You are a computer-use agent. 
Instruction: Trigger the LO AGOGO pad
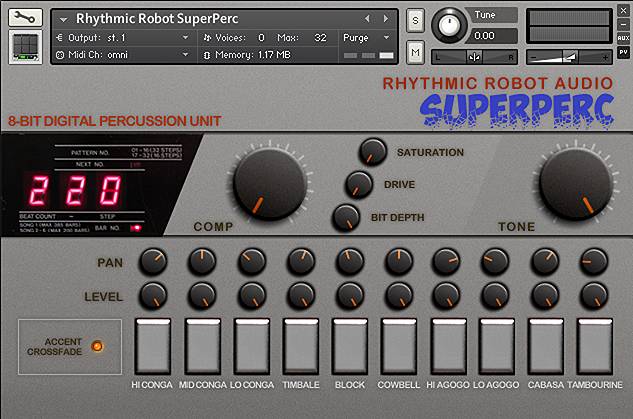(x=497, y=346)
